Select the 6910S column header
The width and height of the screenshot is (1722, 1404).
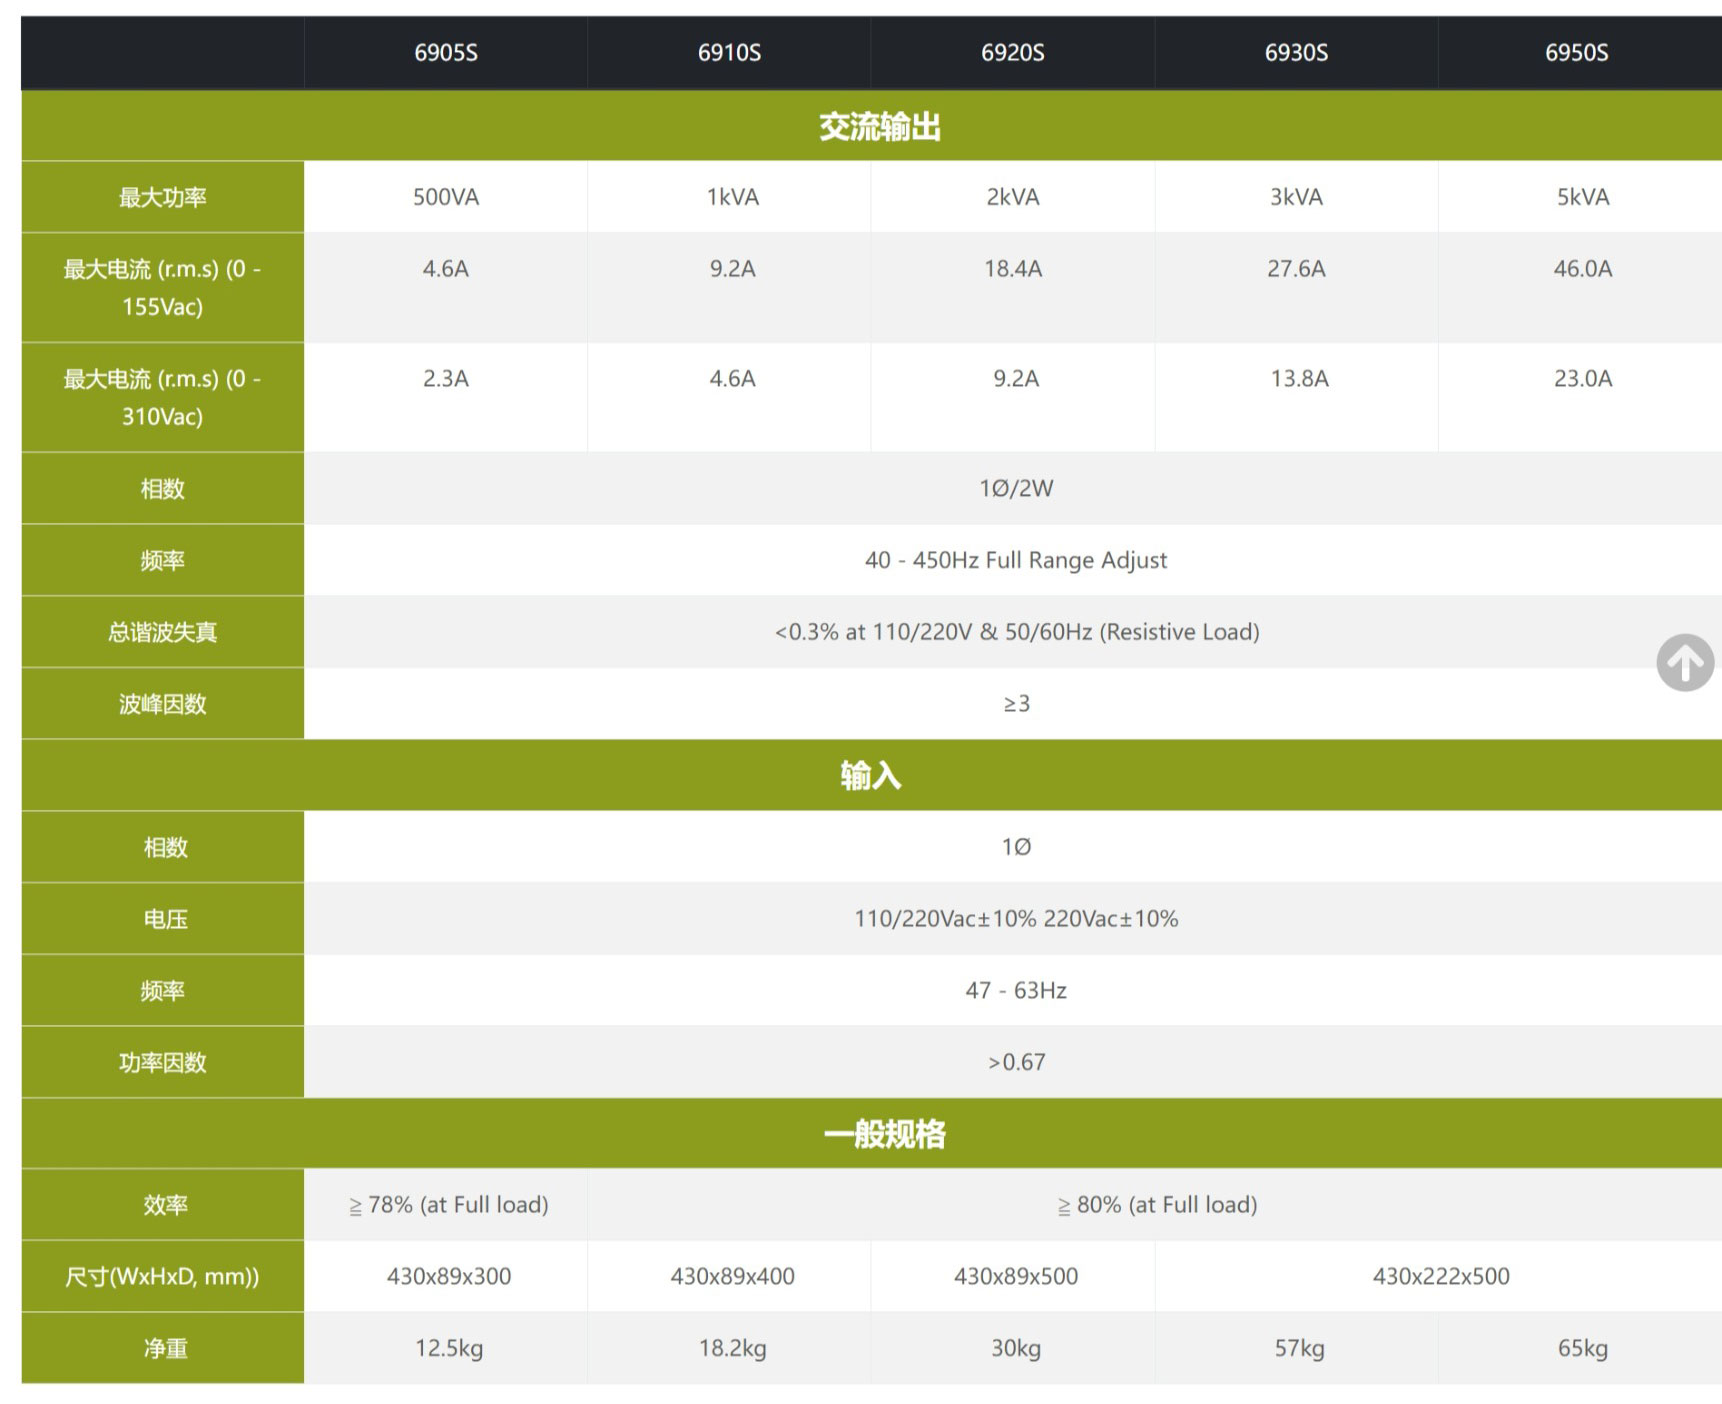click(729, 53)
